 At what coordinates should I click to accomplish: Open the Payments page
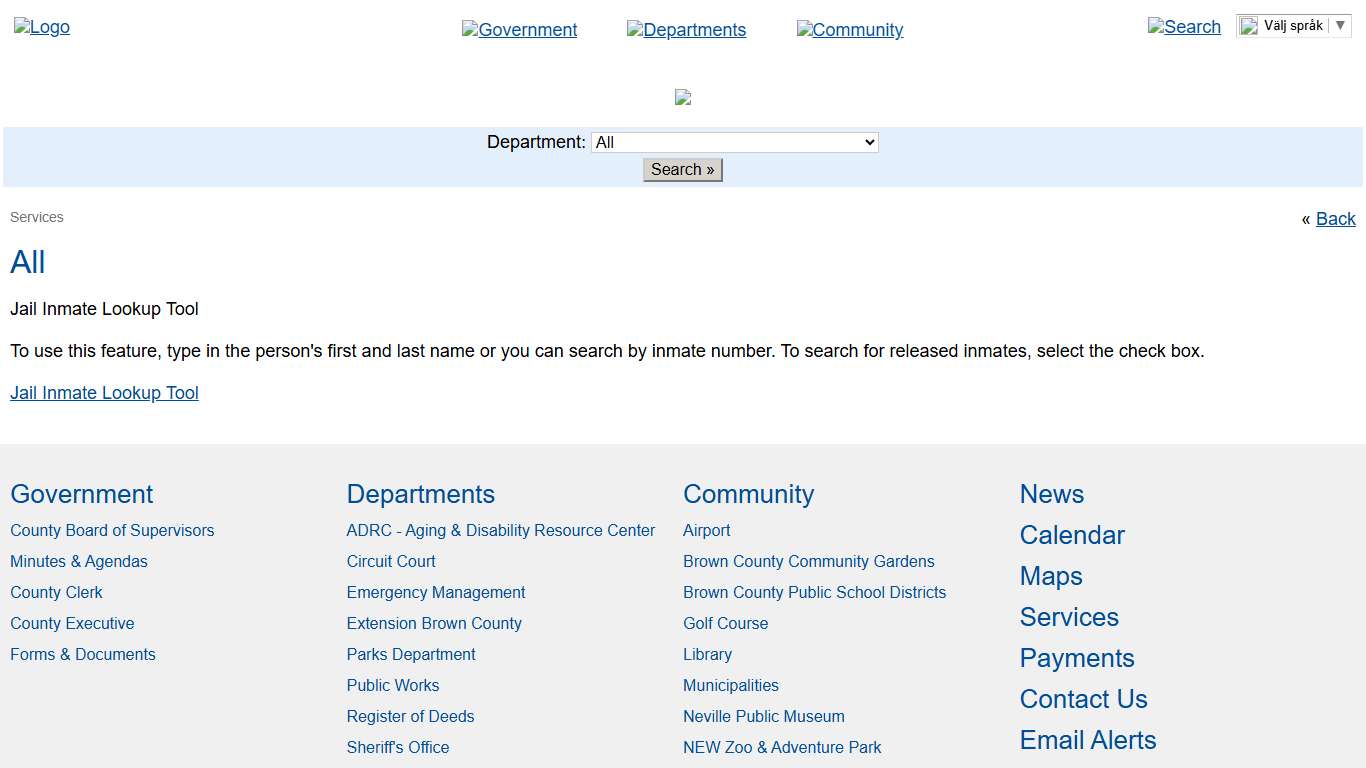click(x=1076, y=658)
